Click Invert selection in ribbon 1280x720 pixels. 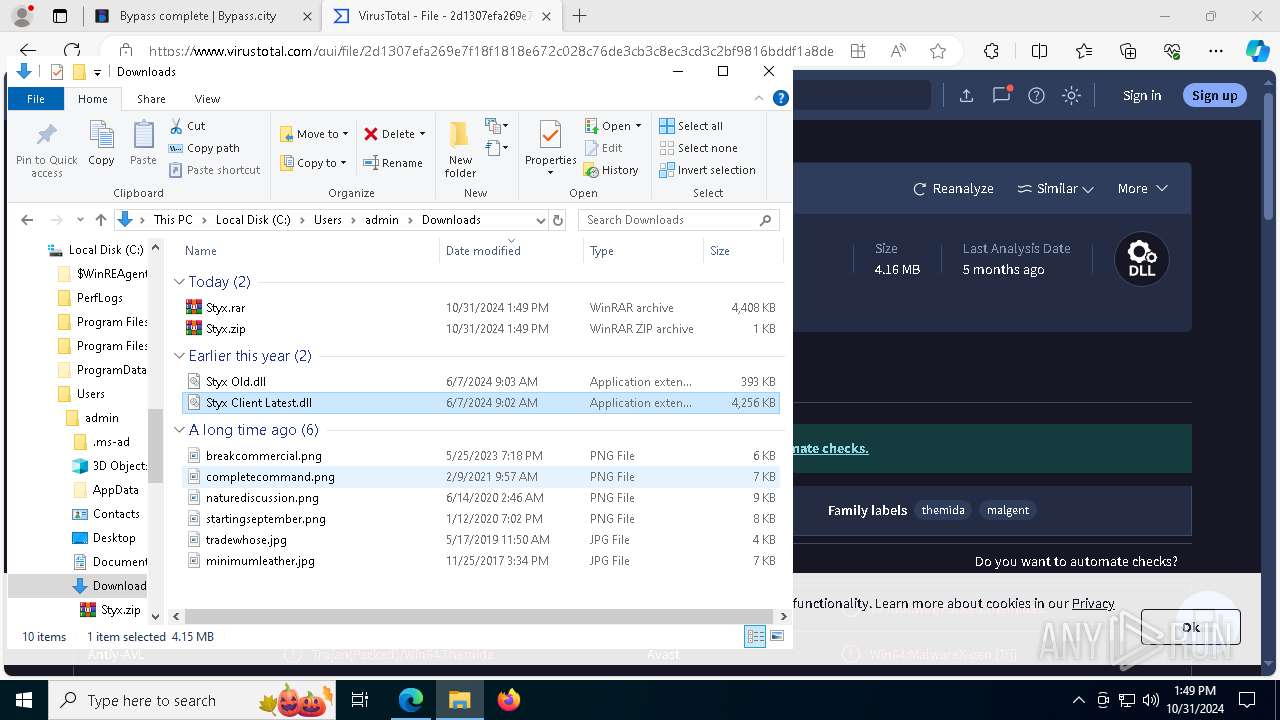(x=707, y=170)
